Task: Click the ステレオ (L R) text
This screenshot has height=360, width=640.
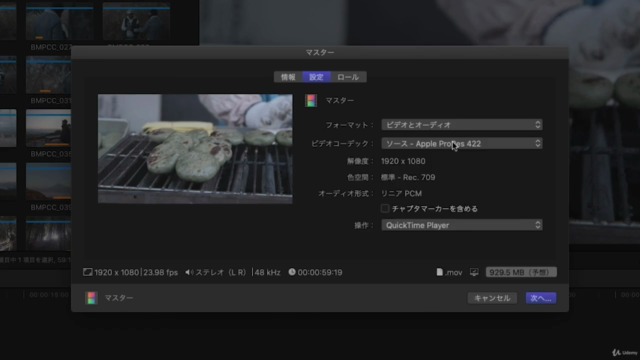Action: (x=221, y=272)
